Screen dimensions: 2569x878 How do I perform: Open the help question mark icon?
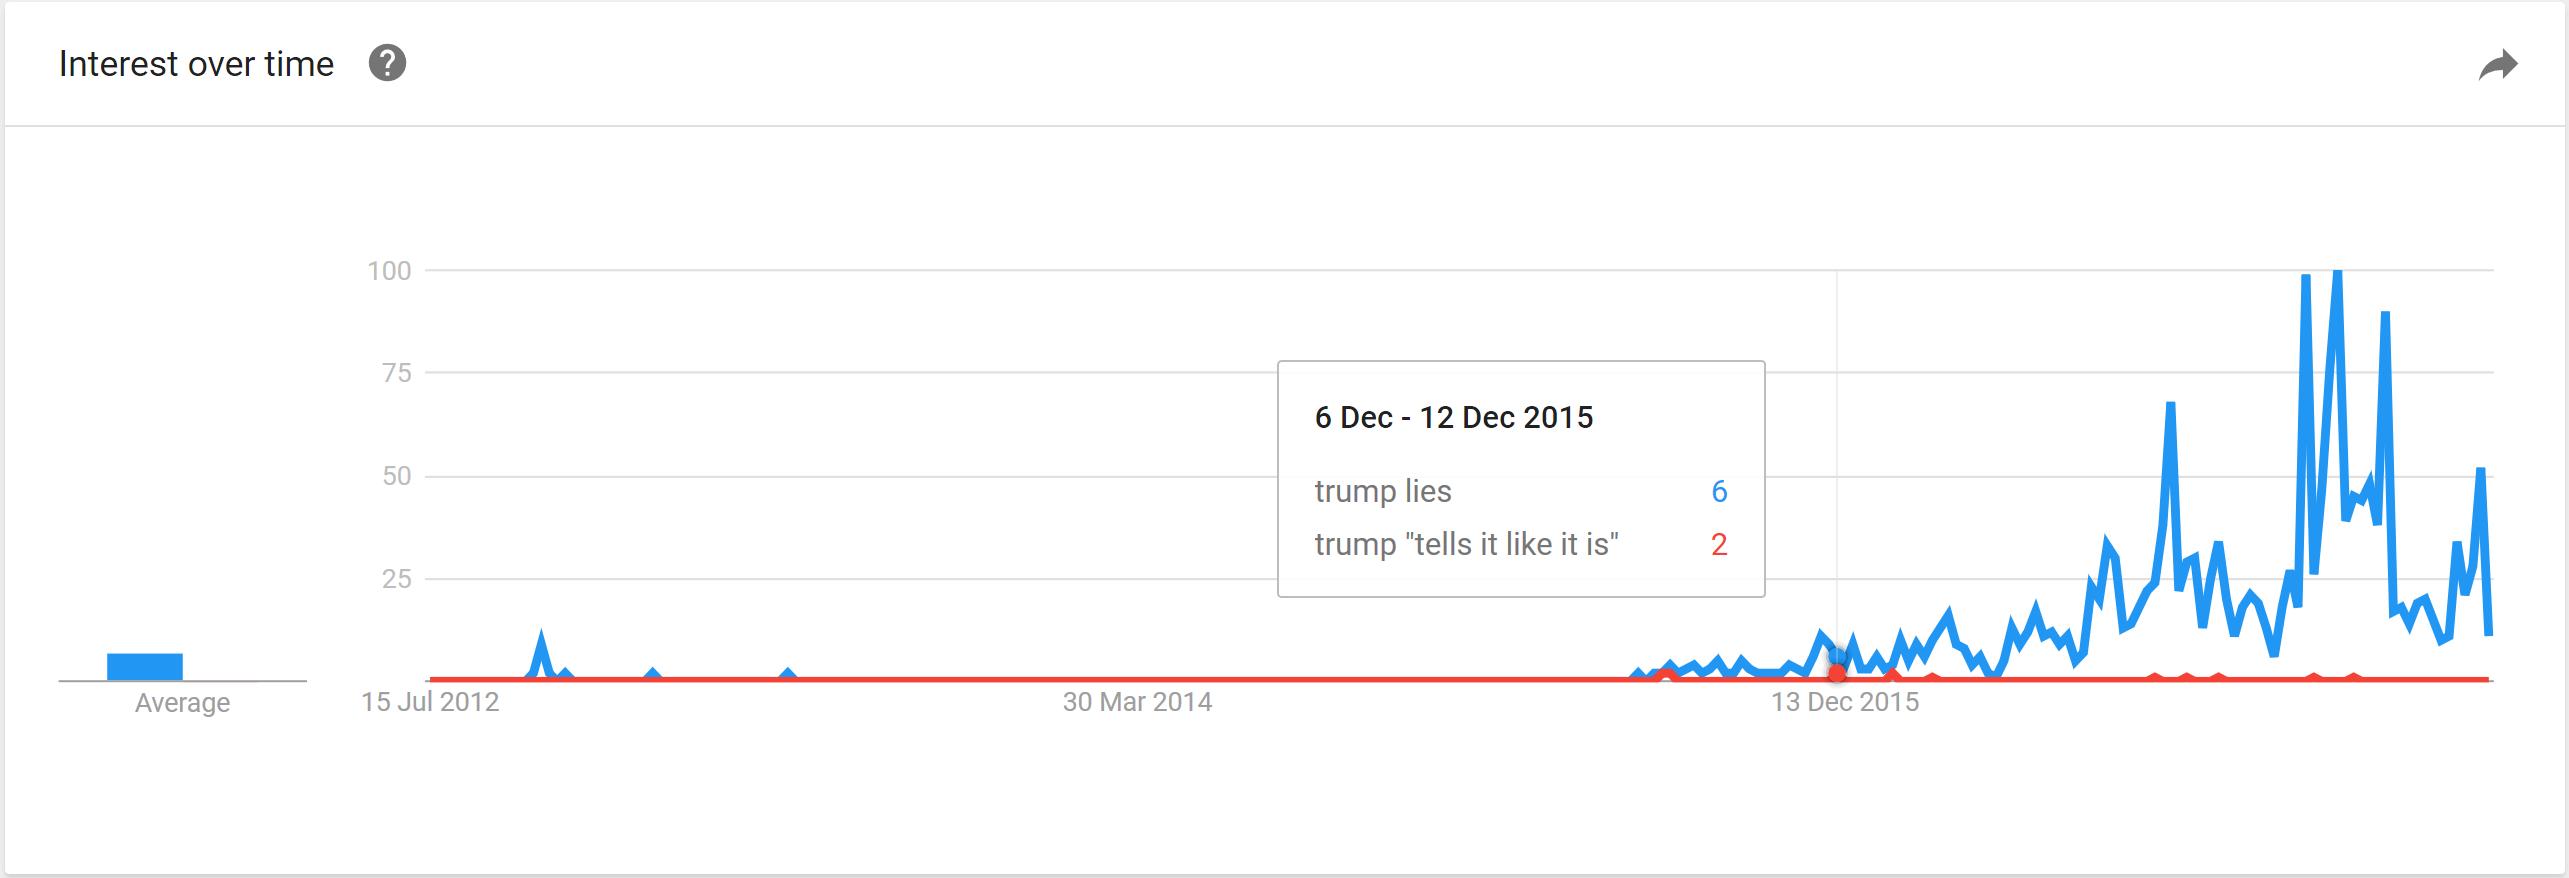[387, 63]
